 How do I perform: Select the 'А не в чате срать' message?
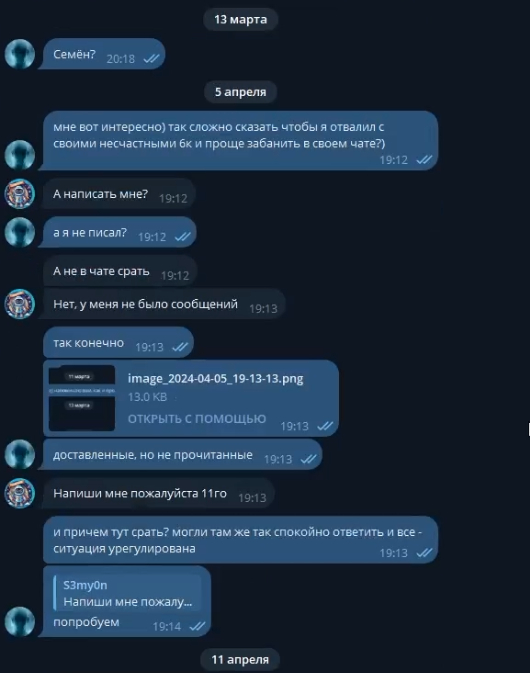tap(120, 271)
